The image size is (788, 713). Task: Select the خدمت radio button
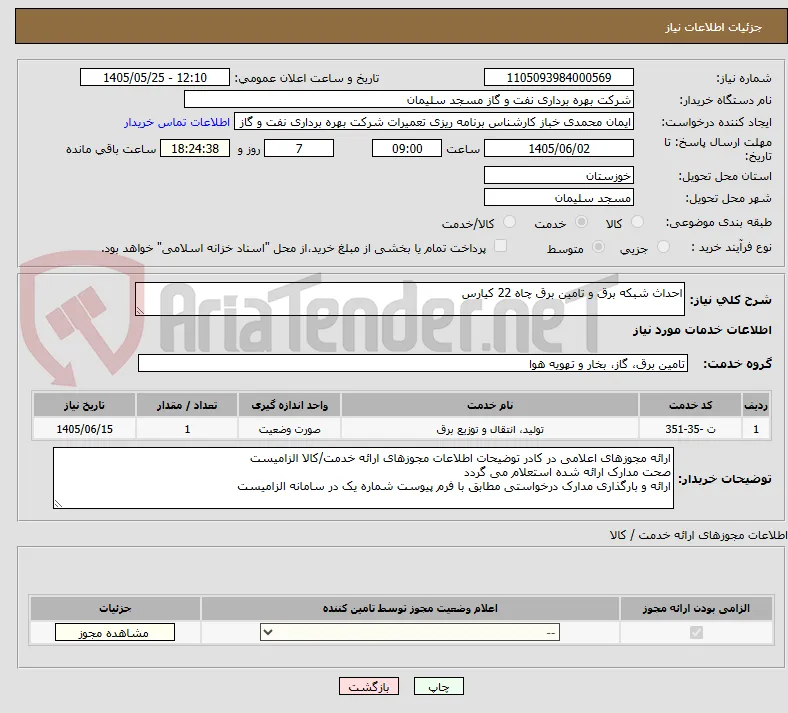coord(581,222)
